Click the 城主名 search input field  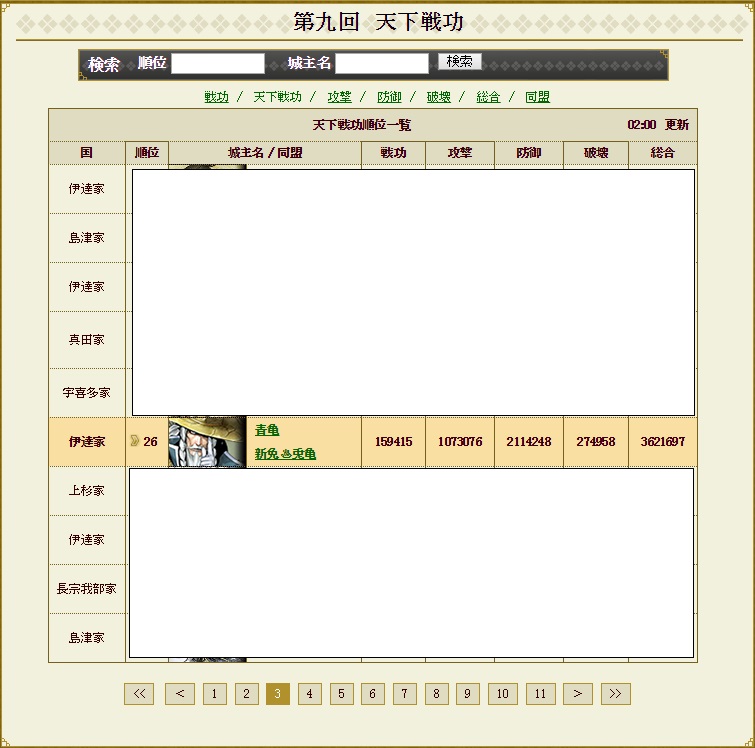click(381, 63)
